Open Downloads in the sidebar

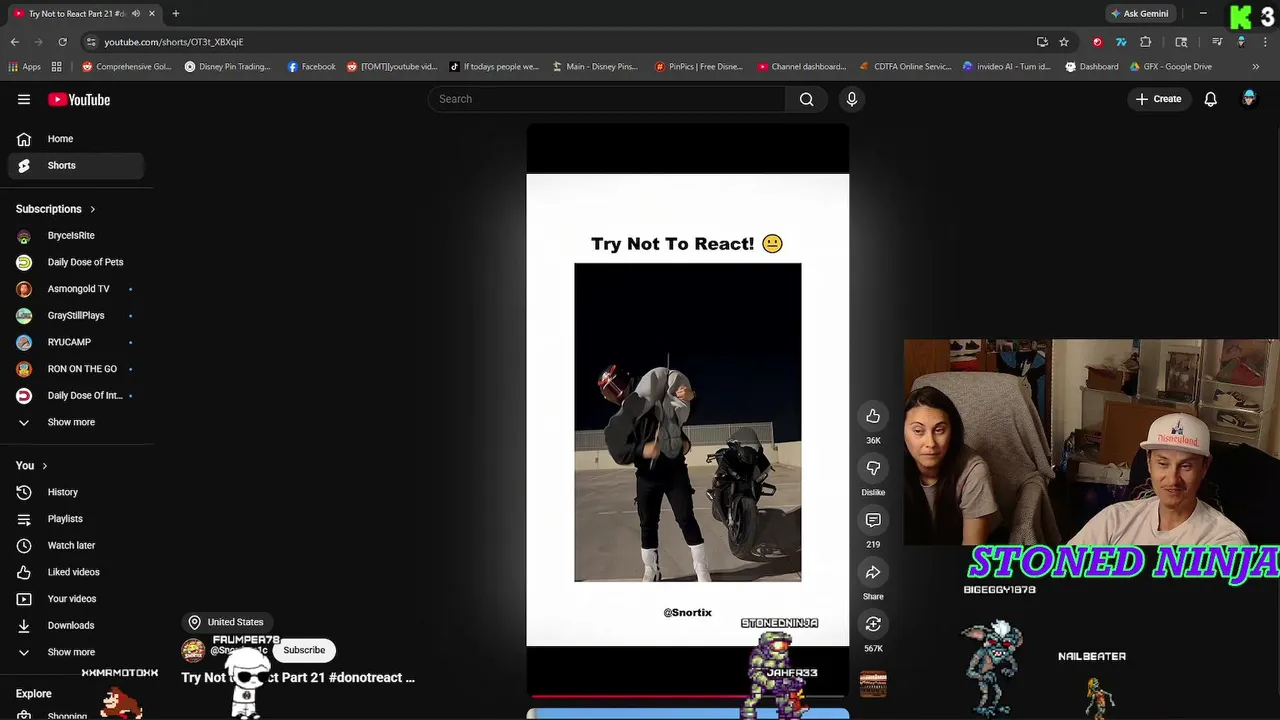tap(75, 625)
